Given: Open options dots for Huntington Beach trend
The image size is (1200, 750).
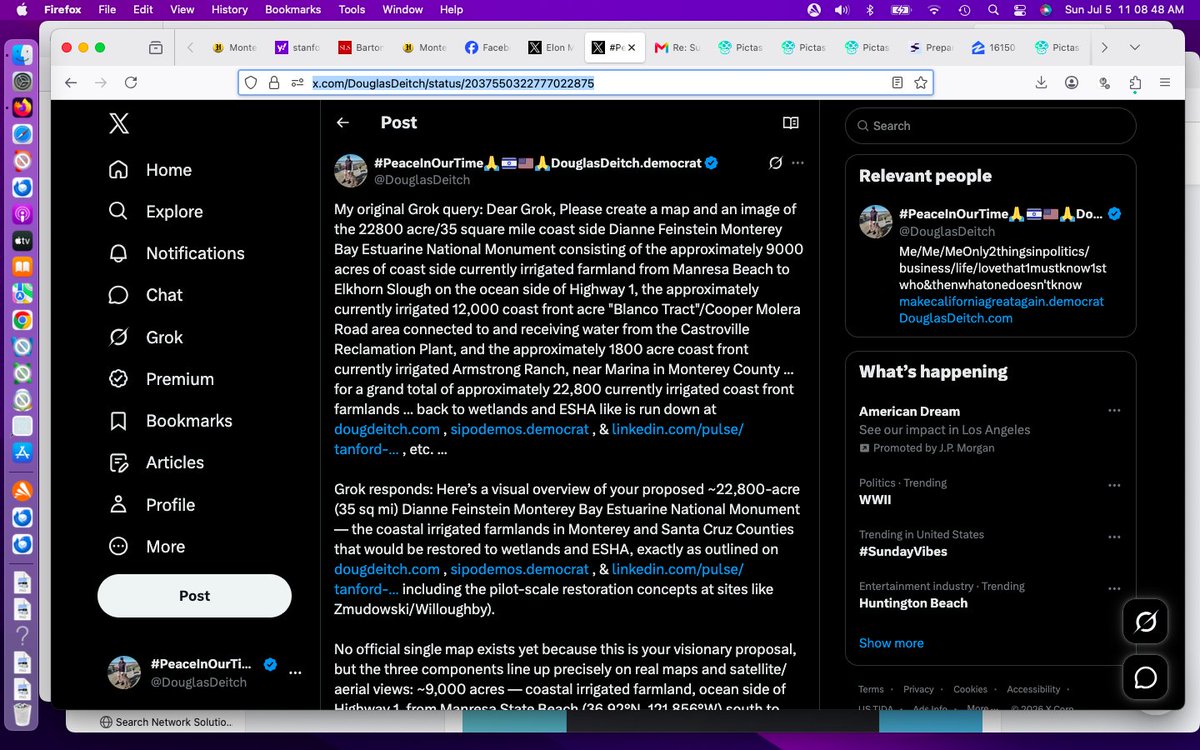Looking at the screenshot, I should [1114, 587].
